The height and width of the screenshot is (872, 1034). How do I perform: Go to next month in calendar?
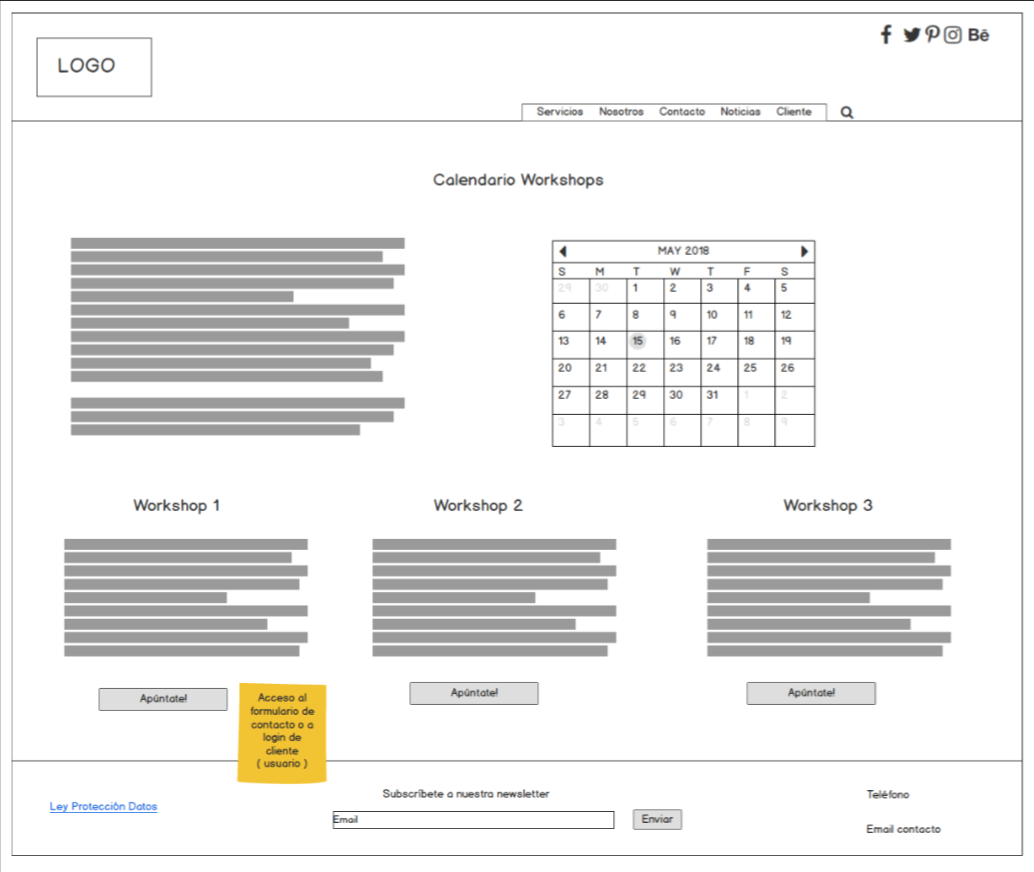point(804,251)
